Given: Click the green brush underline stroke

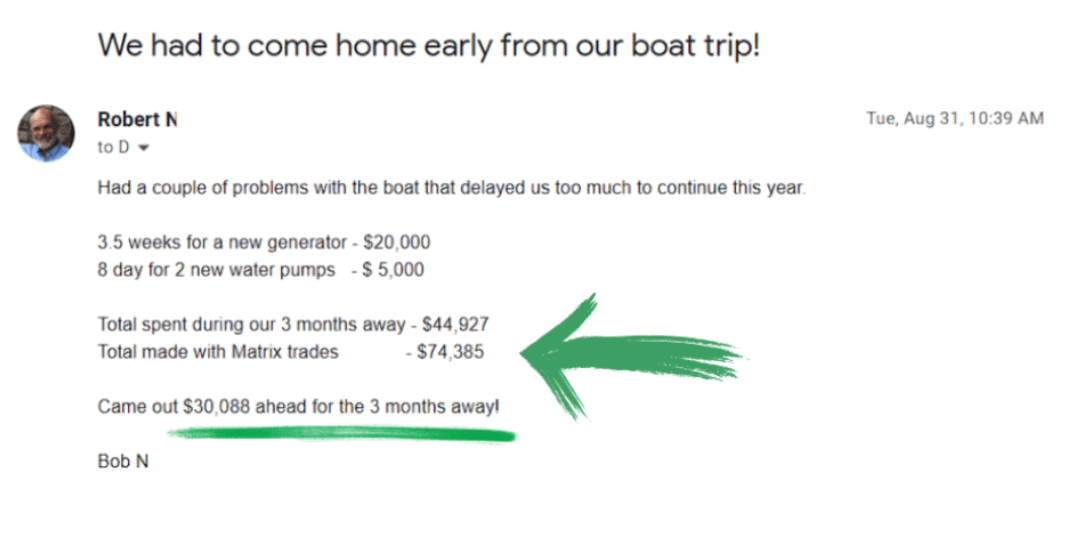Looking at the screenshot, I should pos(340,433).
